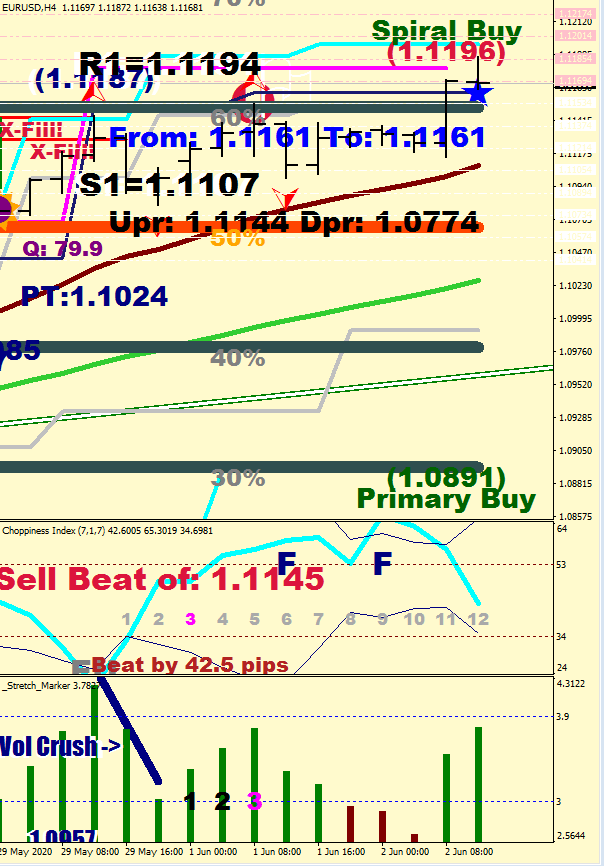Click the gray square before 'Beat by'

pyautogui.click(x=81, y=665)
